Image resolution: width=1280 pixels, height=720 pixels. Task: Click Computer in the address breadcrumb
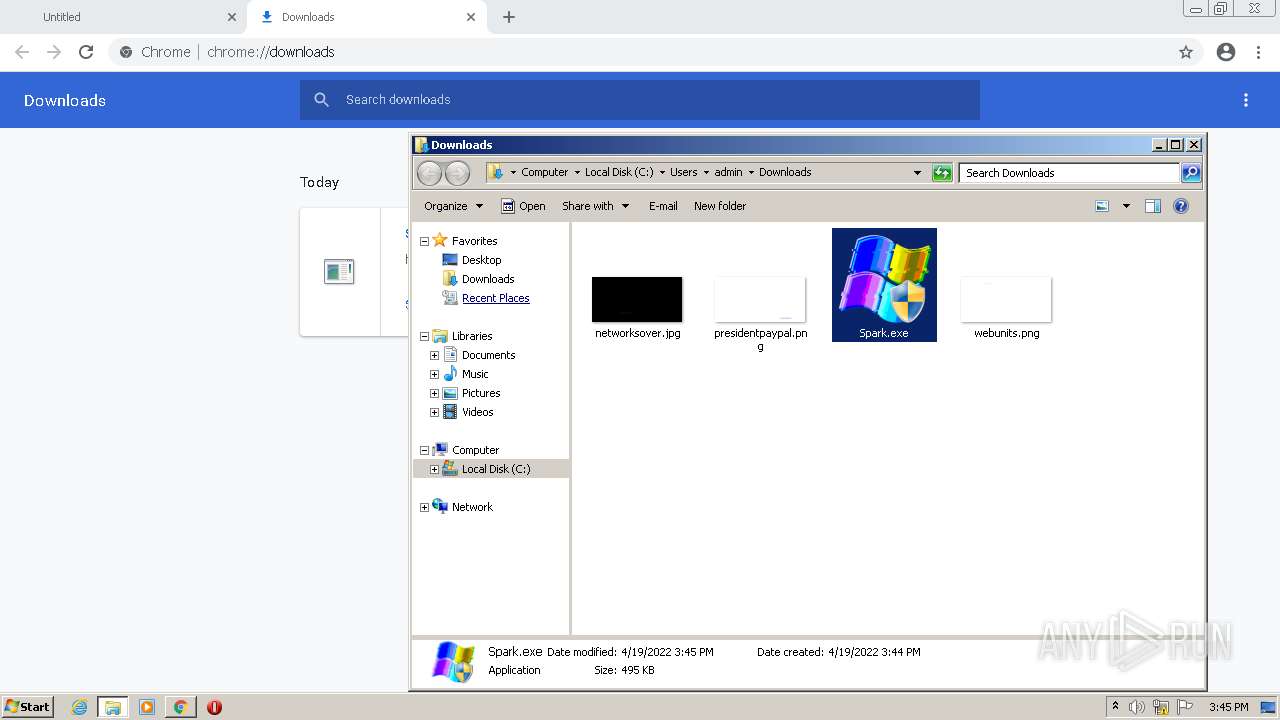544,172
